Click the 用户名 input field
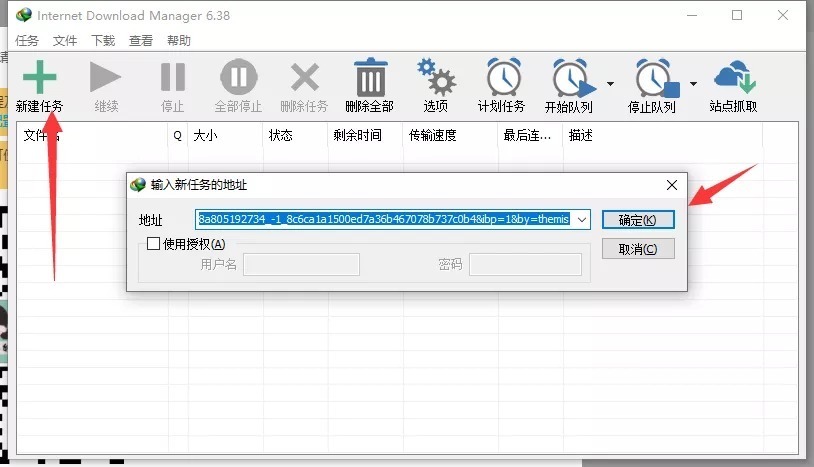814x467 pixels. pos(301,265)
